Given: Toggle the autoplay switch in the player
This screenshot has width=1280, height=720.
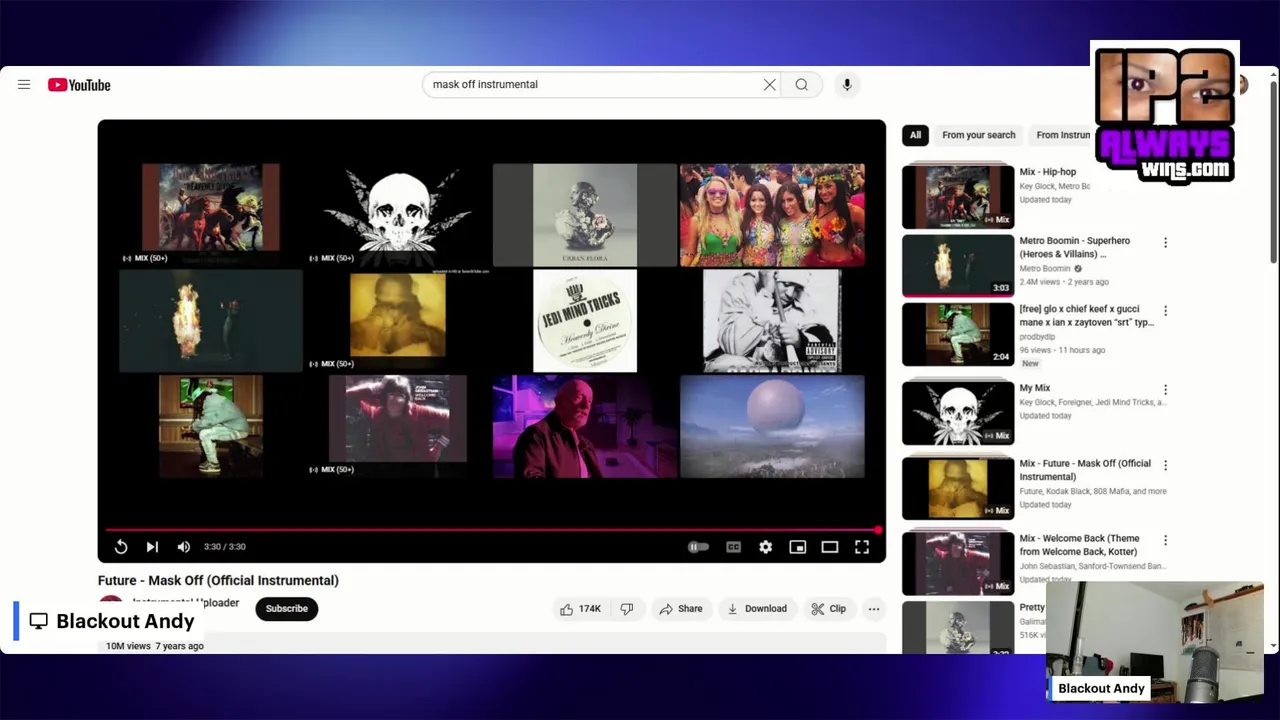Looking at the screenshot, I should (699, 547).
